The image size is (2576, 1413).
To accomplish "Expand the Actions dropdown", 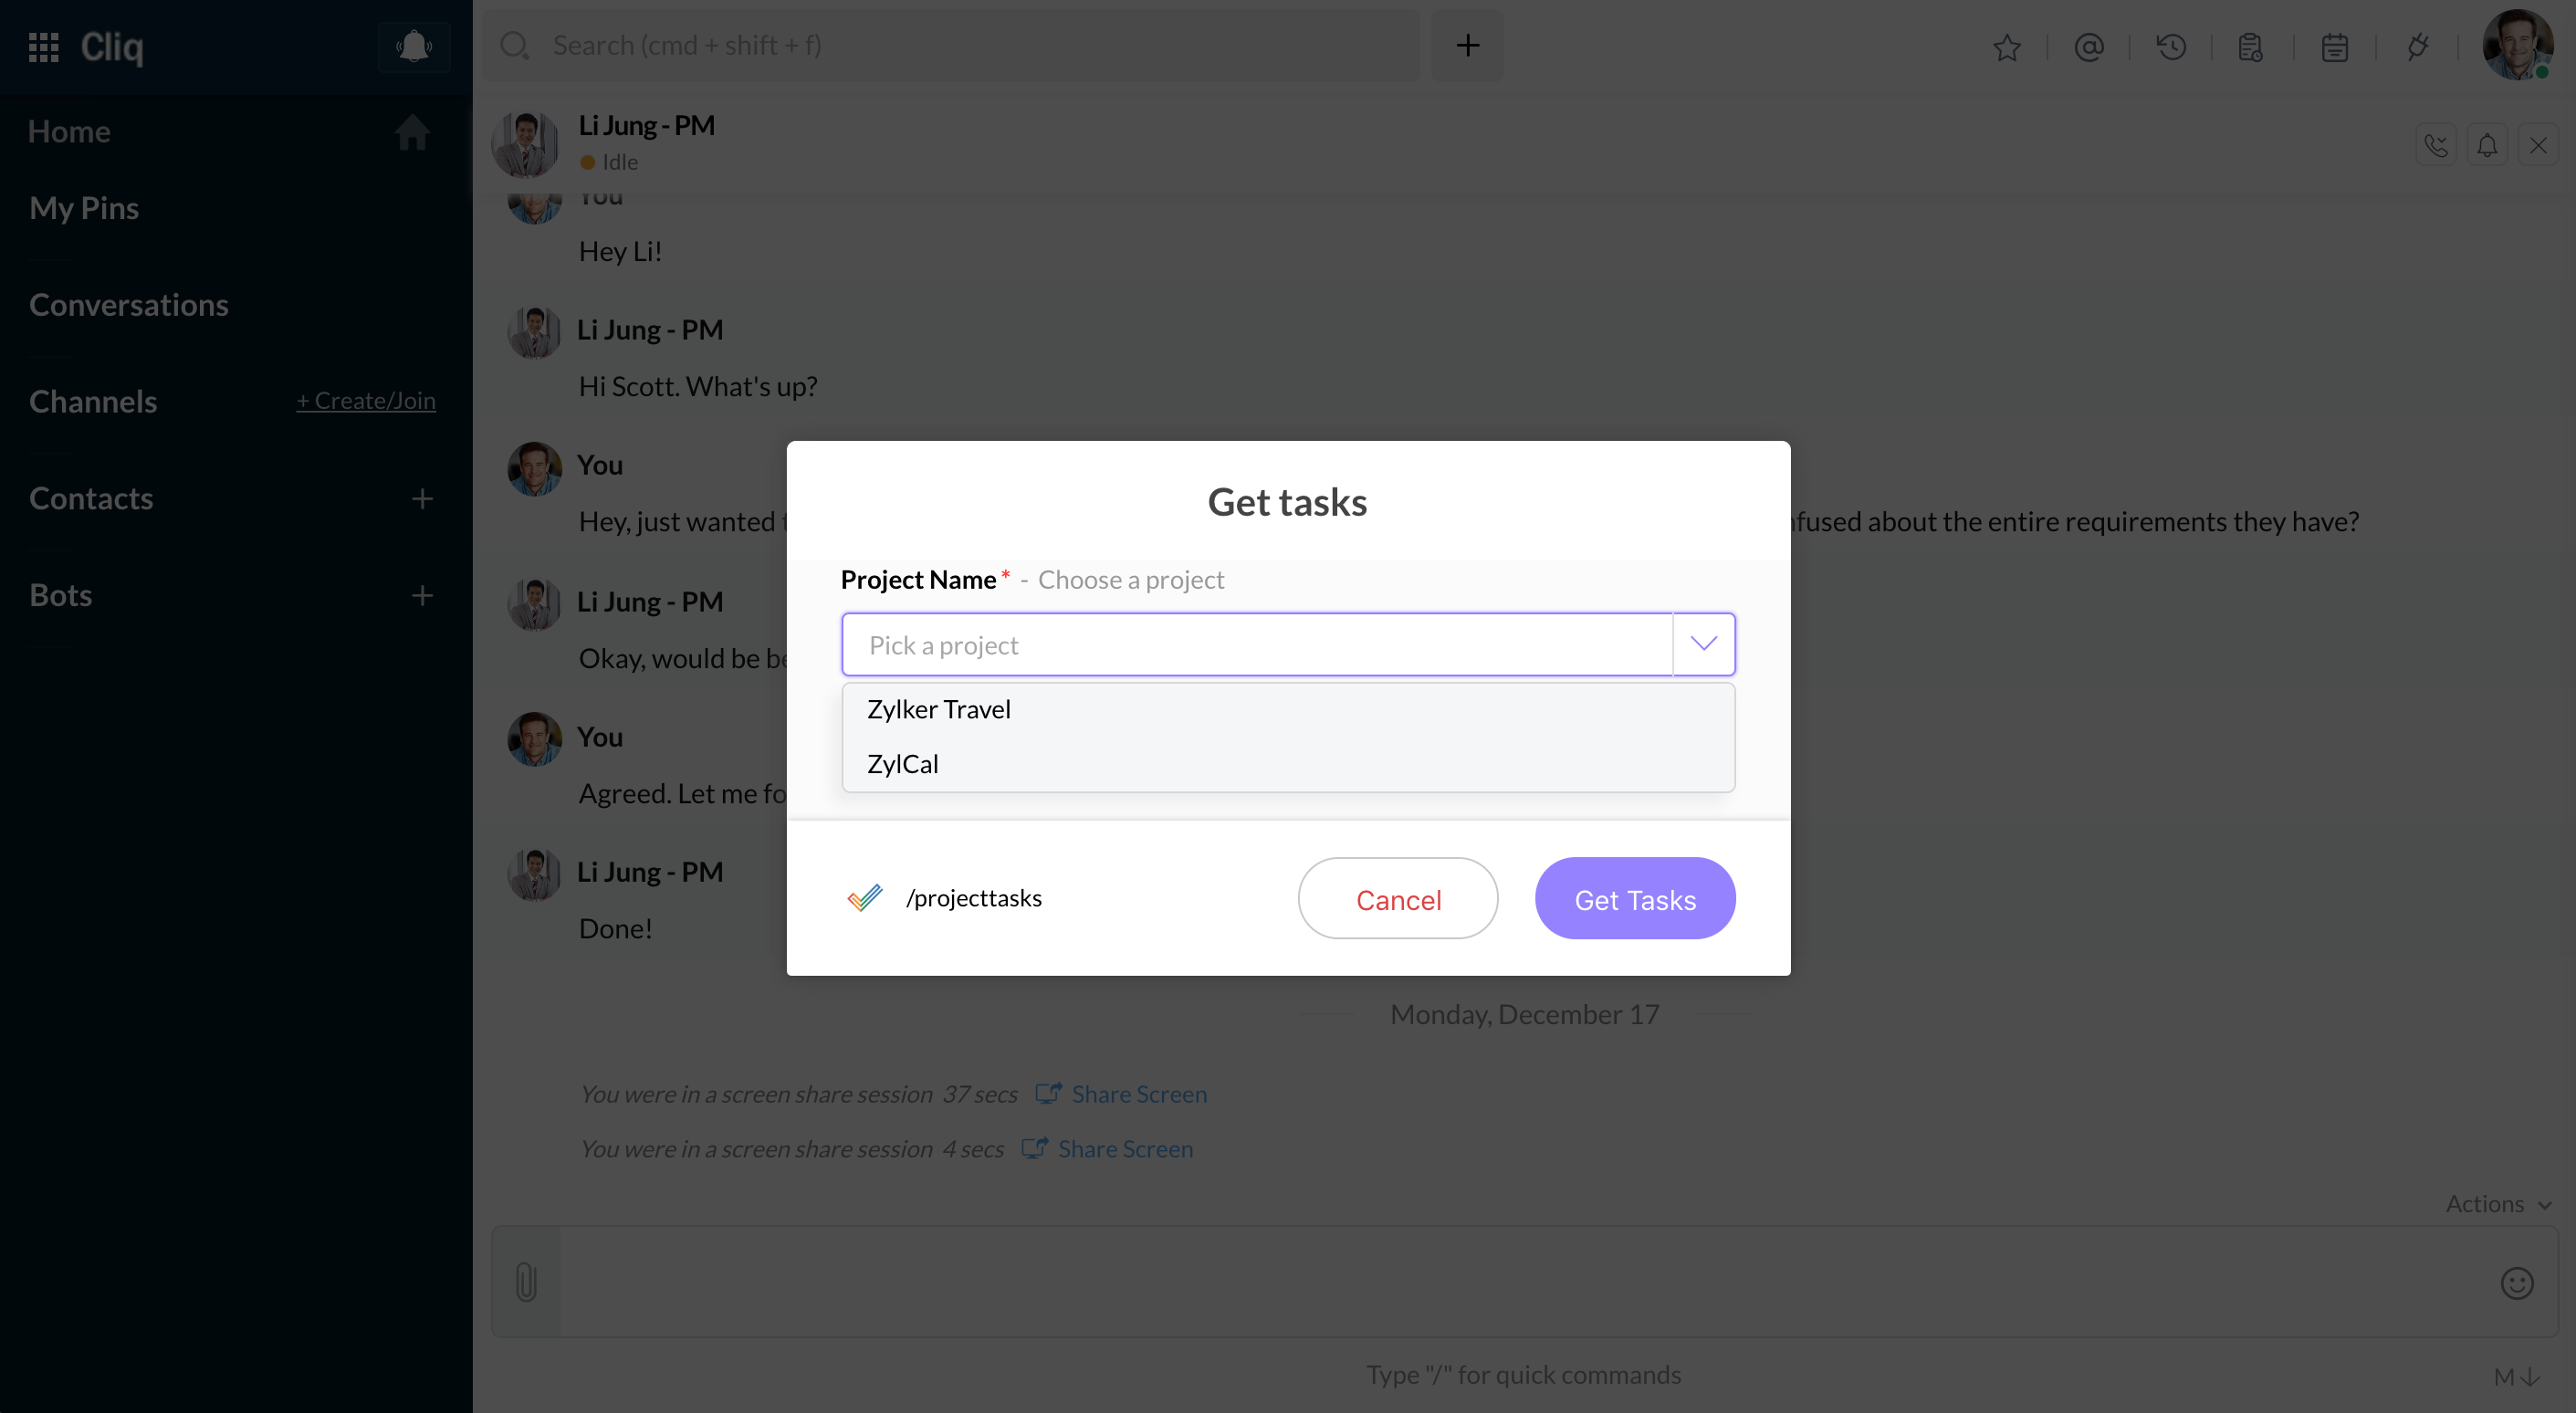I will (2498, 1204).
